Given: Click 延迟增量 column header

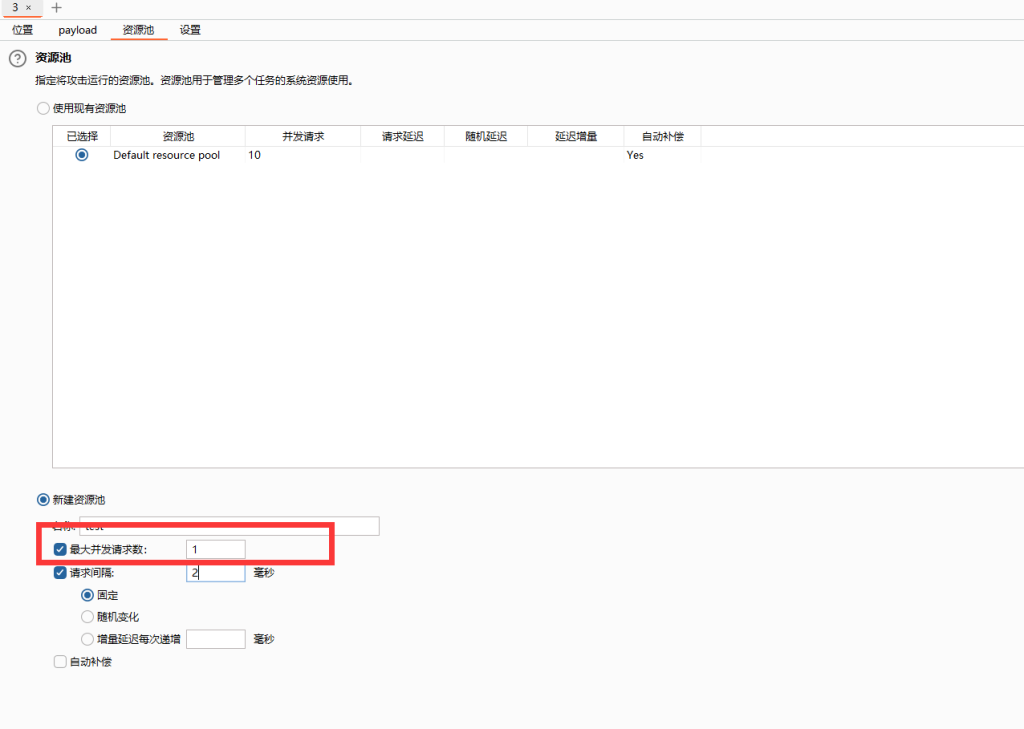Looking at the screenshot, I should pos(576,137).
